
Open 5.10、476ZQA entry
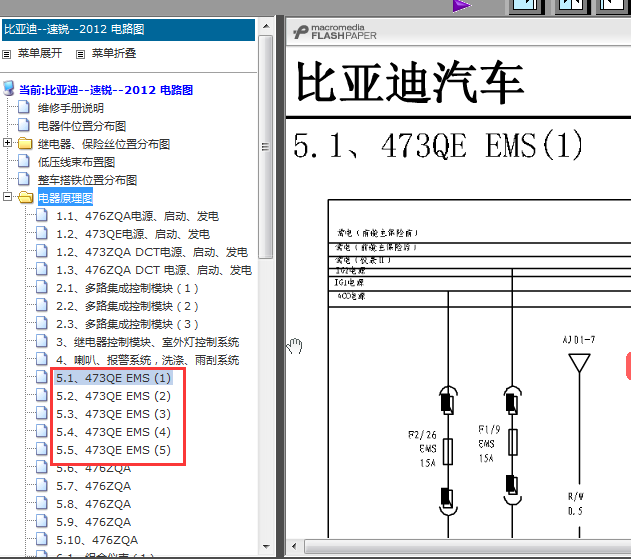97,540
